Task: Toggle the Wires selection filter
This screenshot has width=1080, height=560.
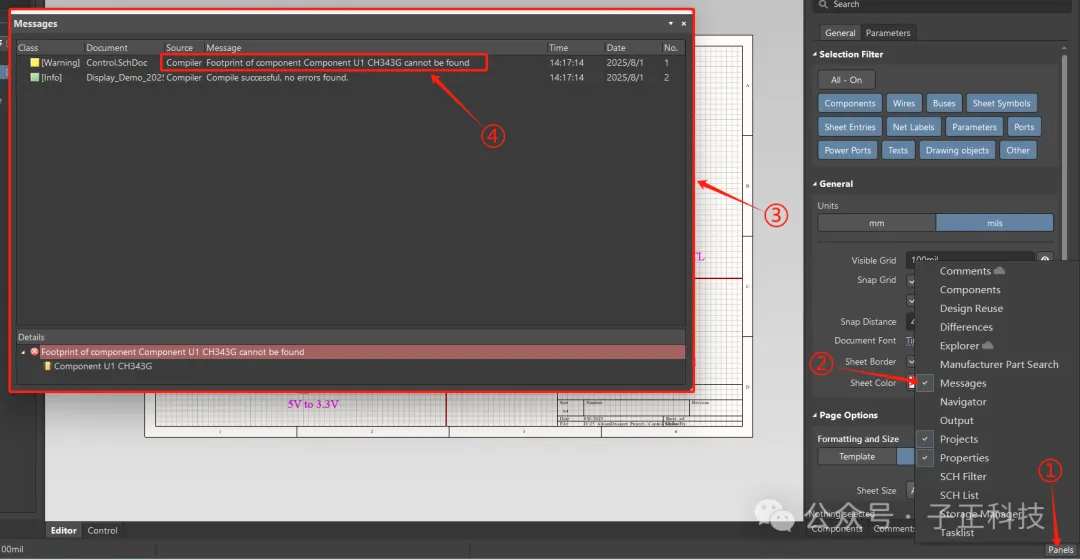Action: pos(904,103)
